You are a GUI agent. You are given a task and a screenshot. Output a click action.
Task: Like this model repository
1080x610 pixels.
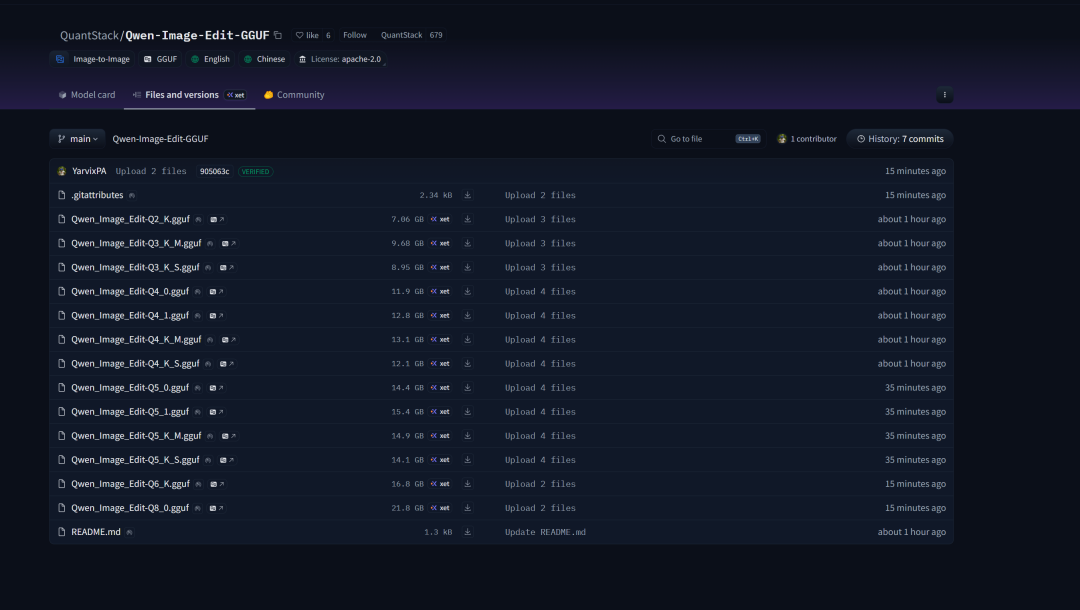[307, 35]
